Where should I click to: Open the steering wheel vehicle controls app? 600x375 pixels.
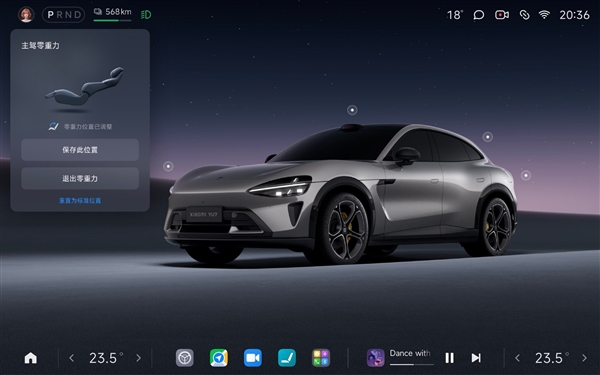point(184,358)
